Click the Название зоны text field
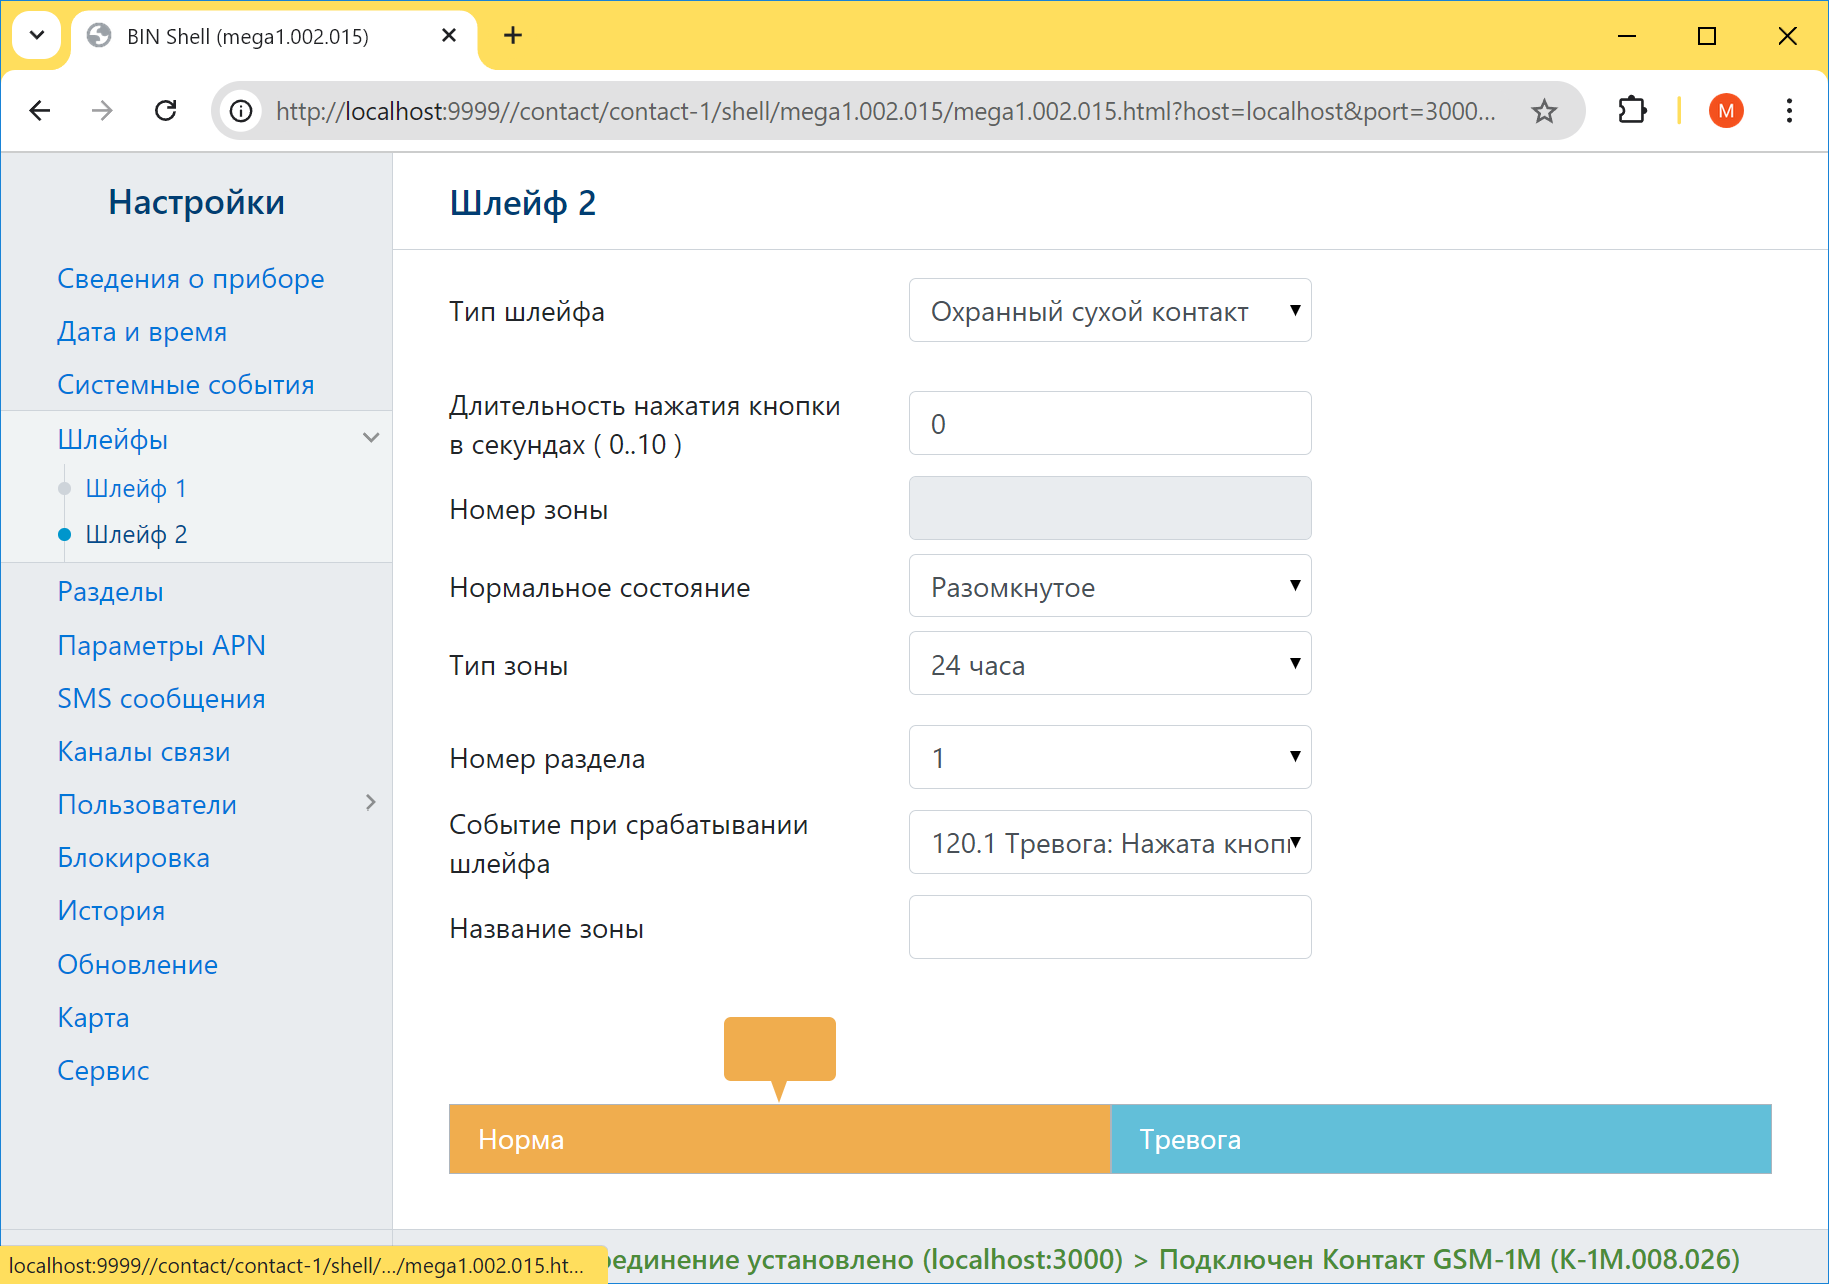1829x1284 pixels. 1109,927
